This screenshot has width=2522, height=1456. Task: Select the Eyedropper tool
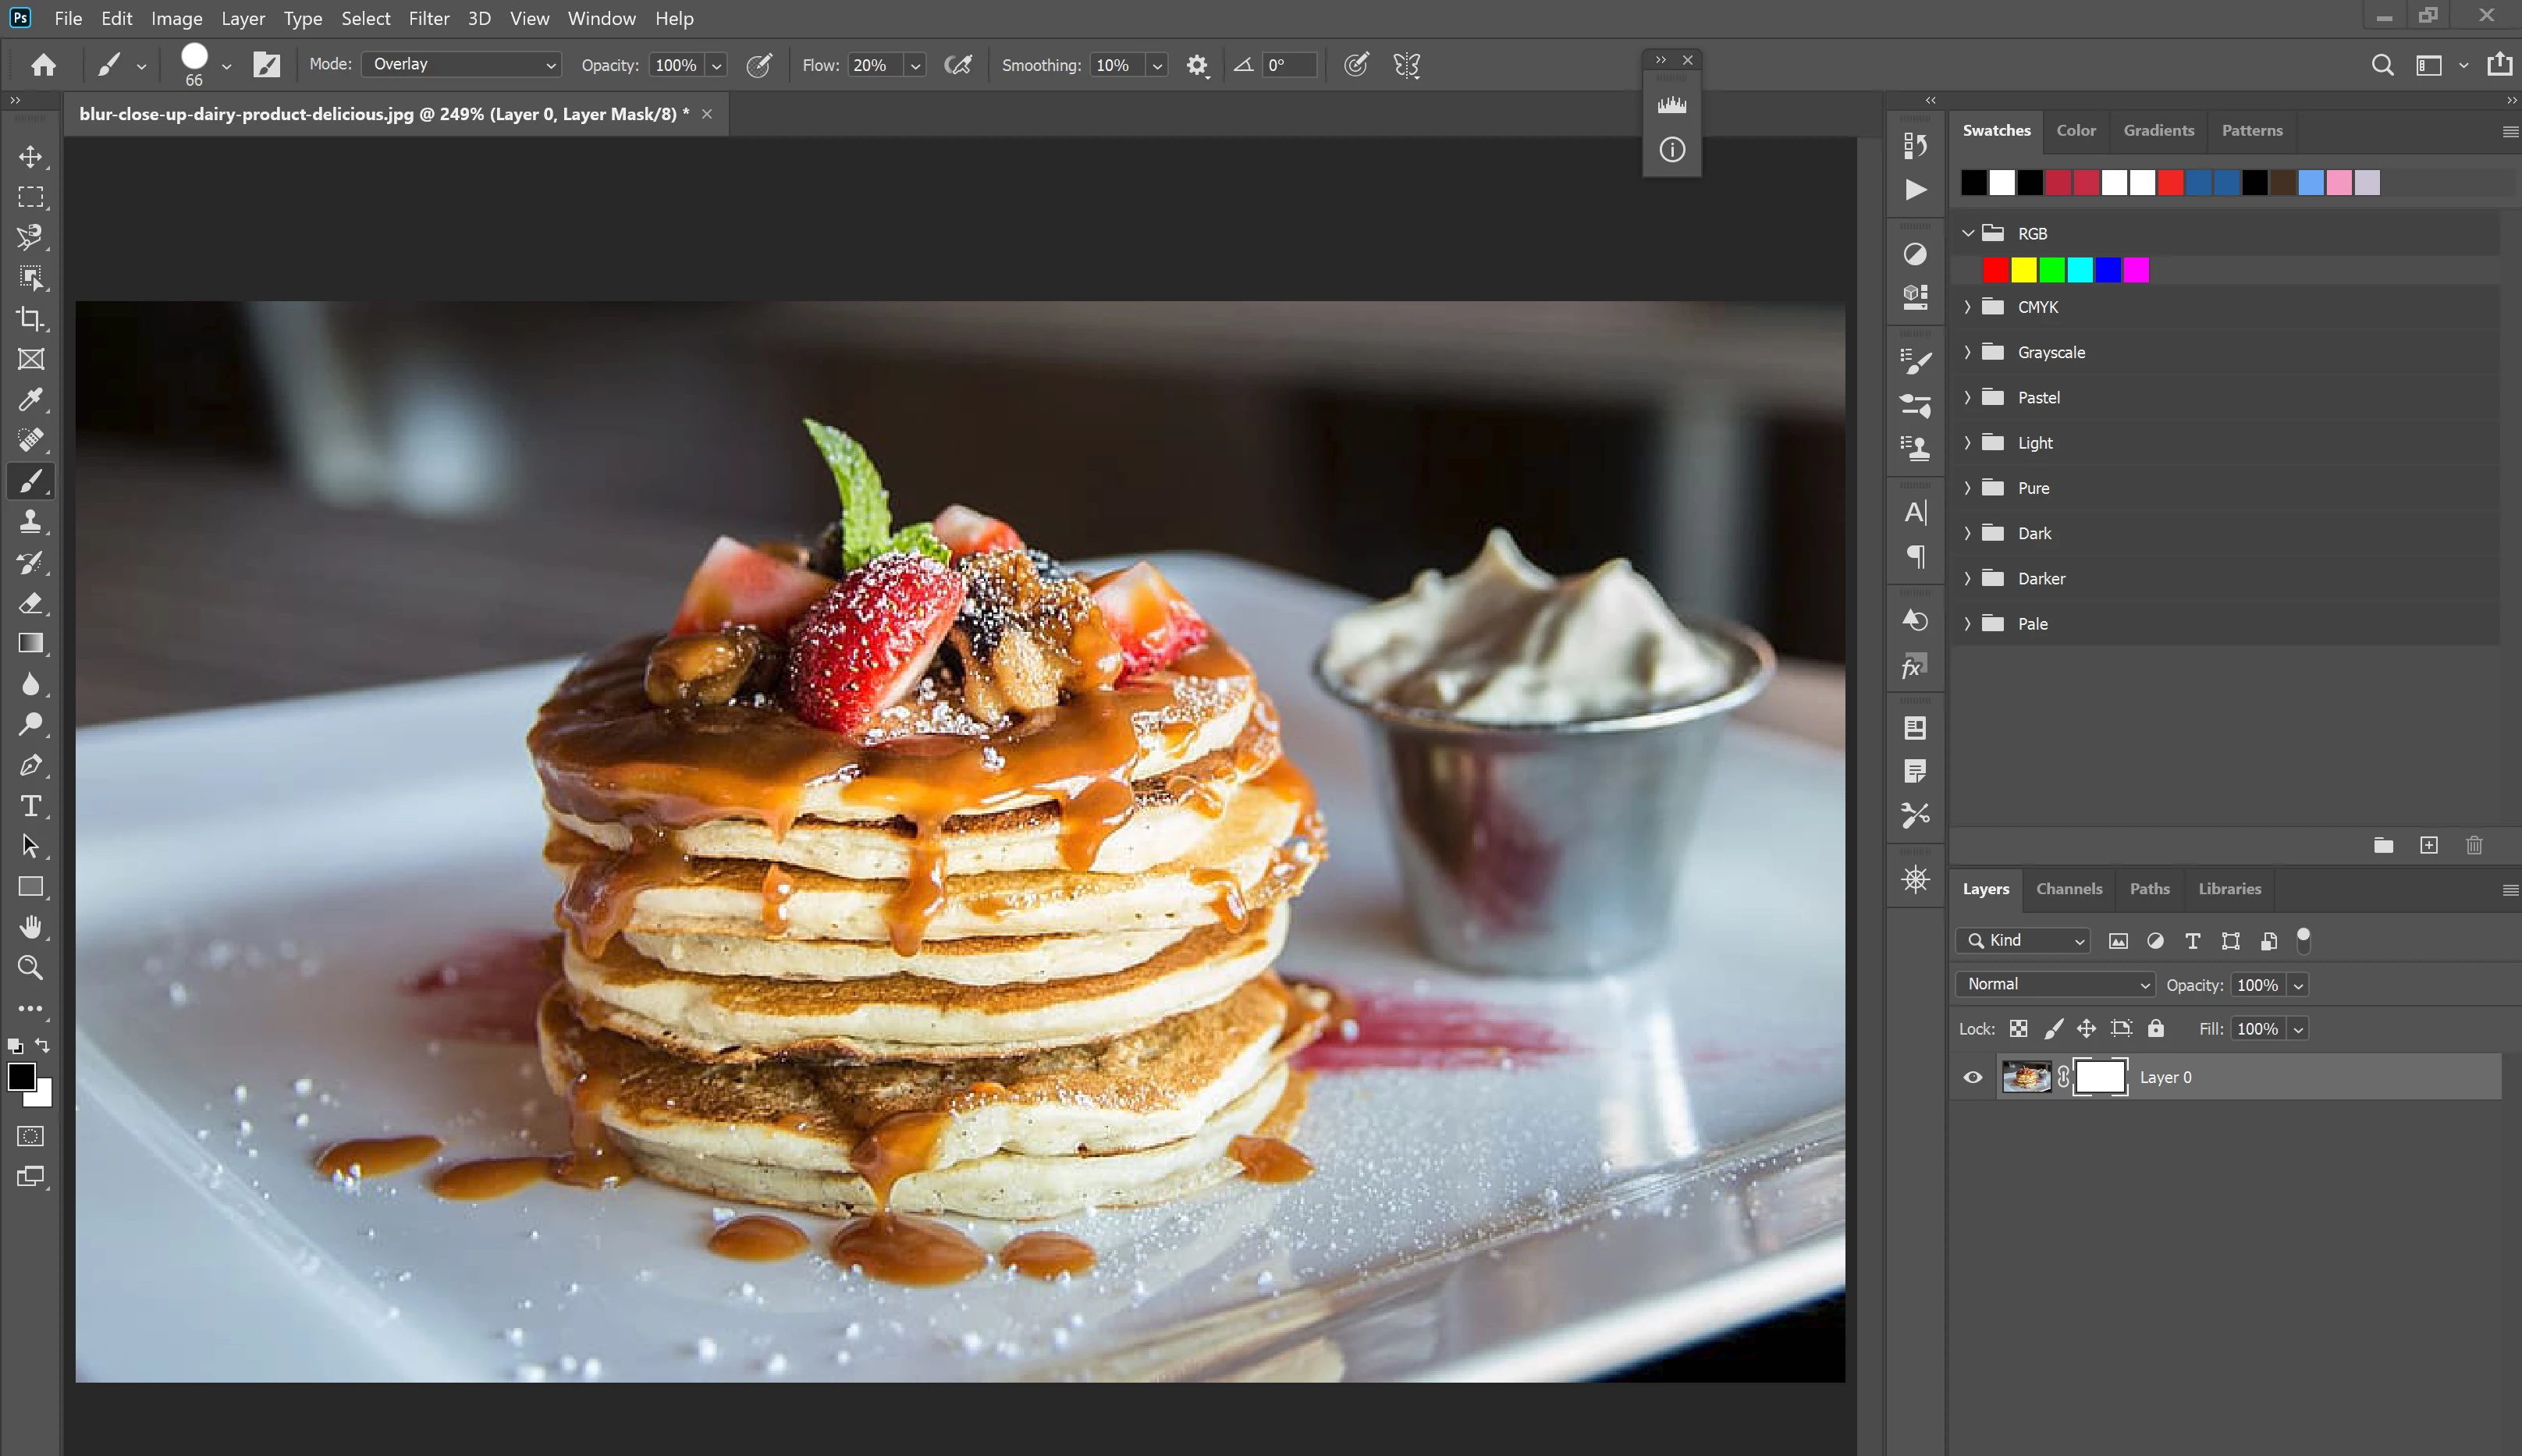(x=30, y=400)
